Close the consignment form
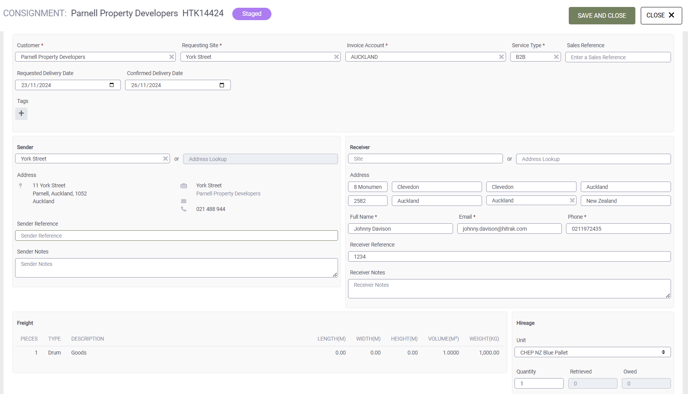The image size is (688, 394). (661, 15)
